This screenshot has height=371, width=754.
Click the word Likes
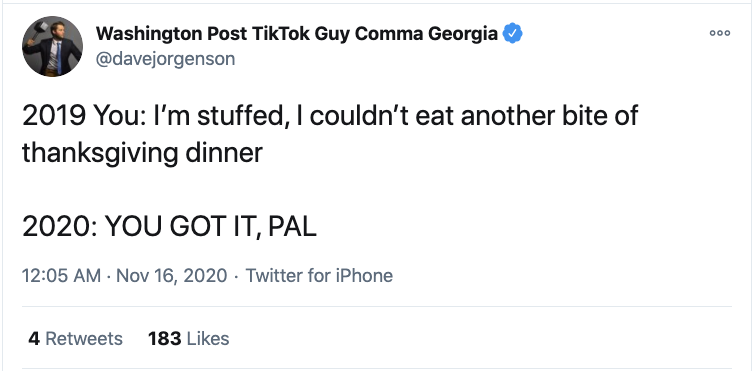(208, 339)
